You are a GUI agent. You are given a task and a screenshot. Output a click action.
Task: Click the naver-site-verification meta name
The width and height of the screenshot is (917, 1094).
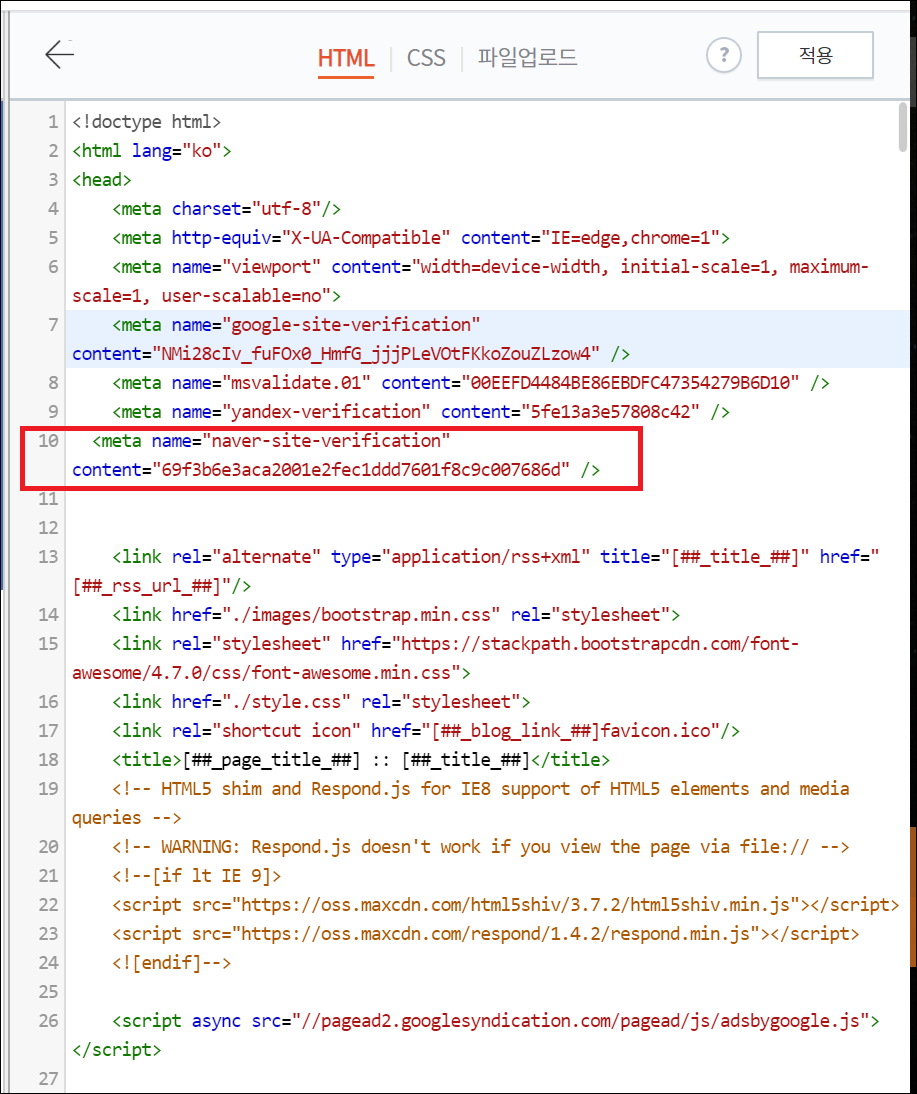(x=326, y=441)
